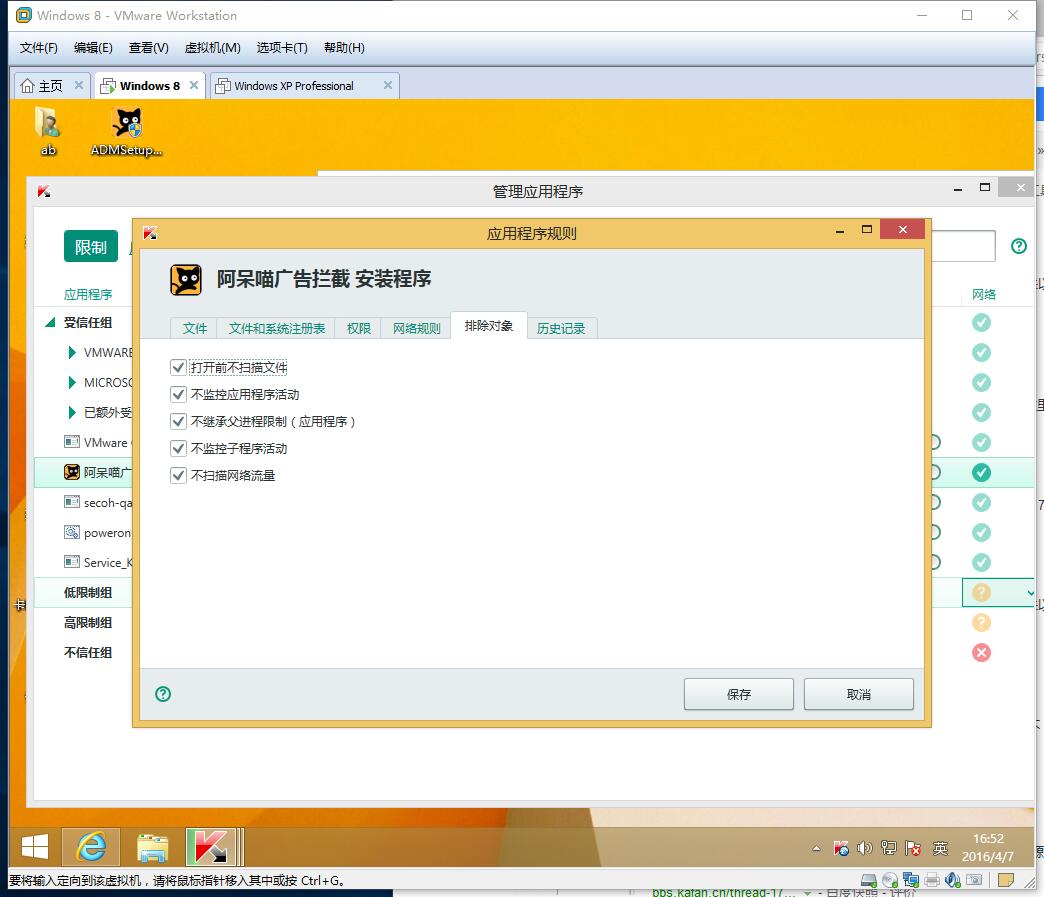Click the taskbar clock showing 16:52
The width and height of the screenshot is (1044, 897).
pos(987,847)
